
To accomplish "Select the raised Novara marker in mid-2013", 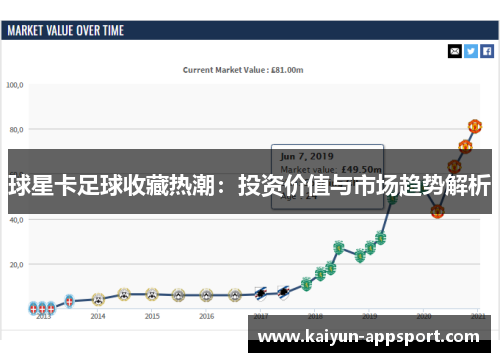I will pyautogui.click(x=69, y=302).
